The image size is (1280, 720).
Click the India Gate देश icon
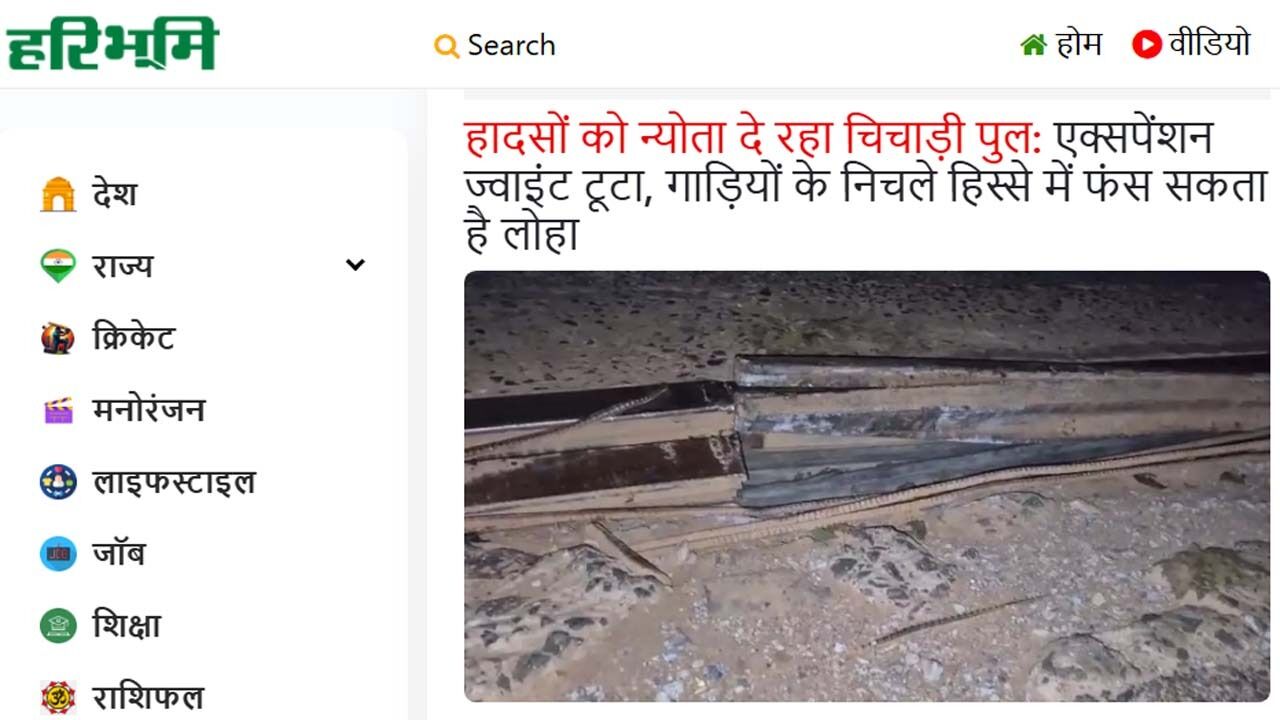click(58, 194)
